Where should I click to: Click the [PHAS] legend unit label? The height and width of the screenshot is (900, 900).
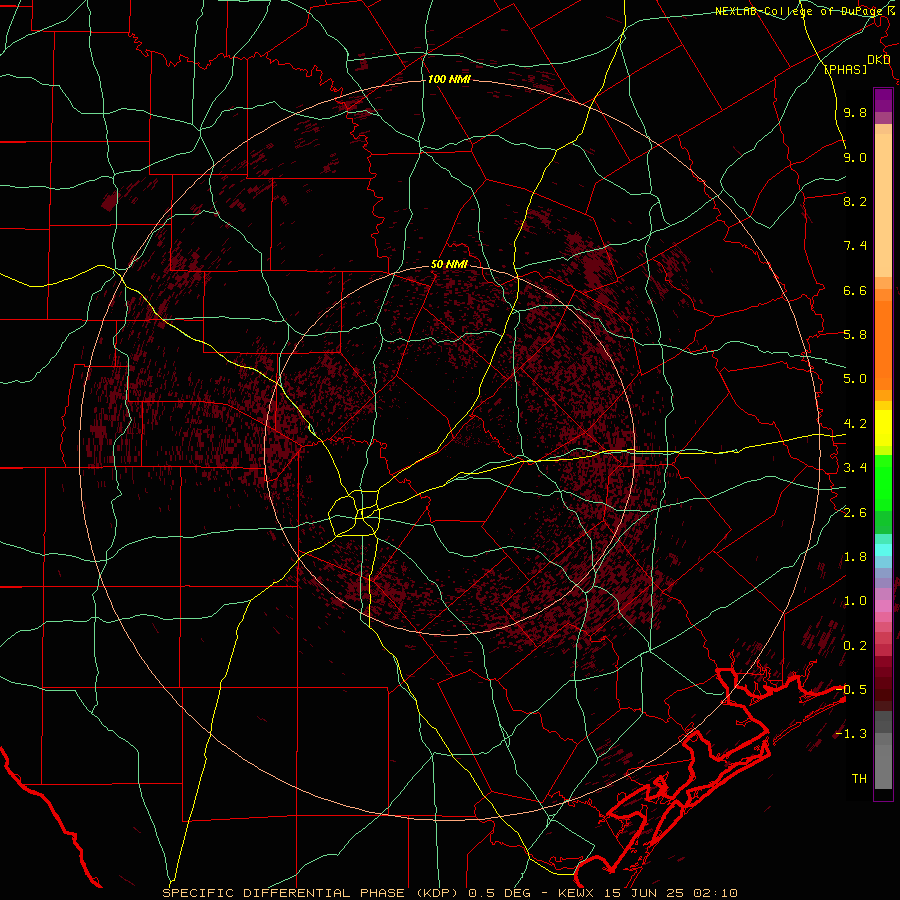coord(845,69)
